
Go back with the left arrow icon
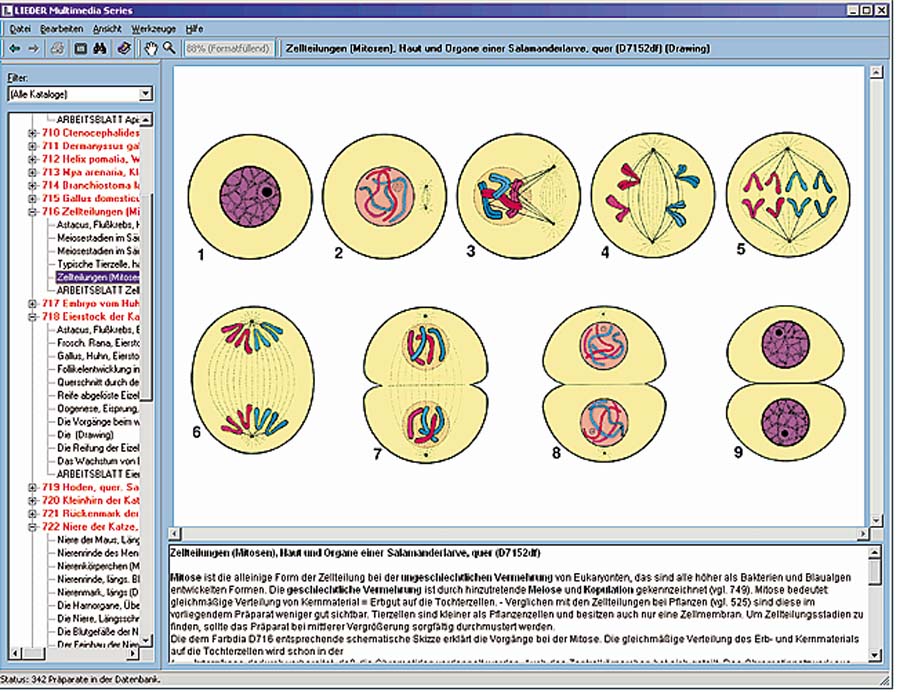pos(15,49)
